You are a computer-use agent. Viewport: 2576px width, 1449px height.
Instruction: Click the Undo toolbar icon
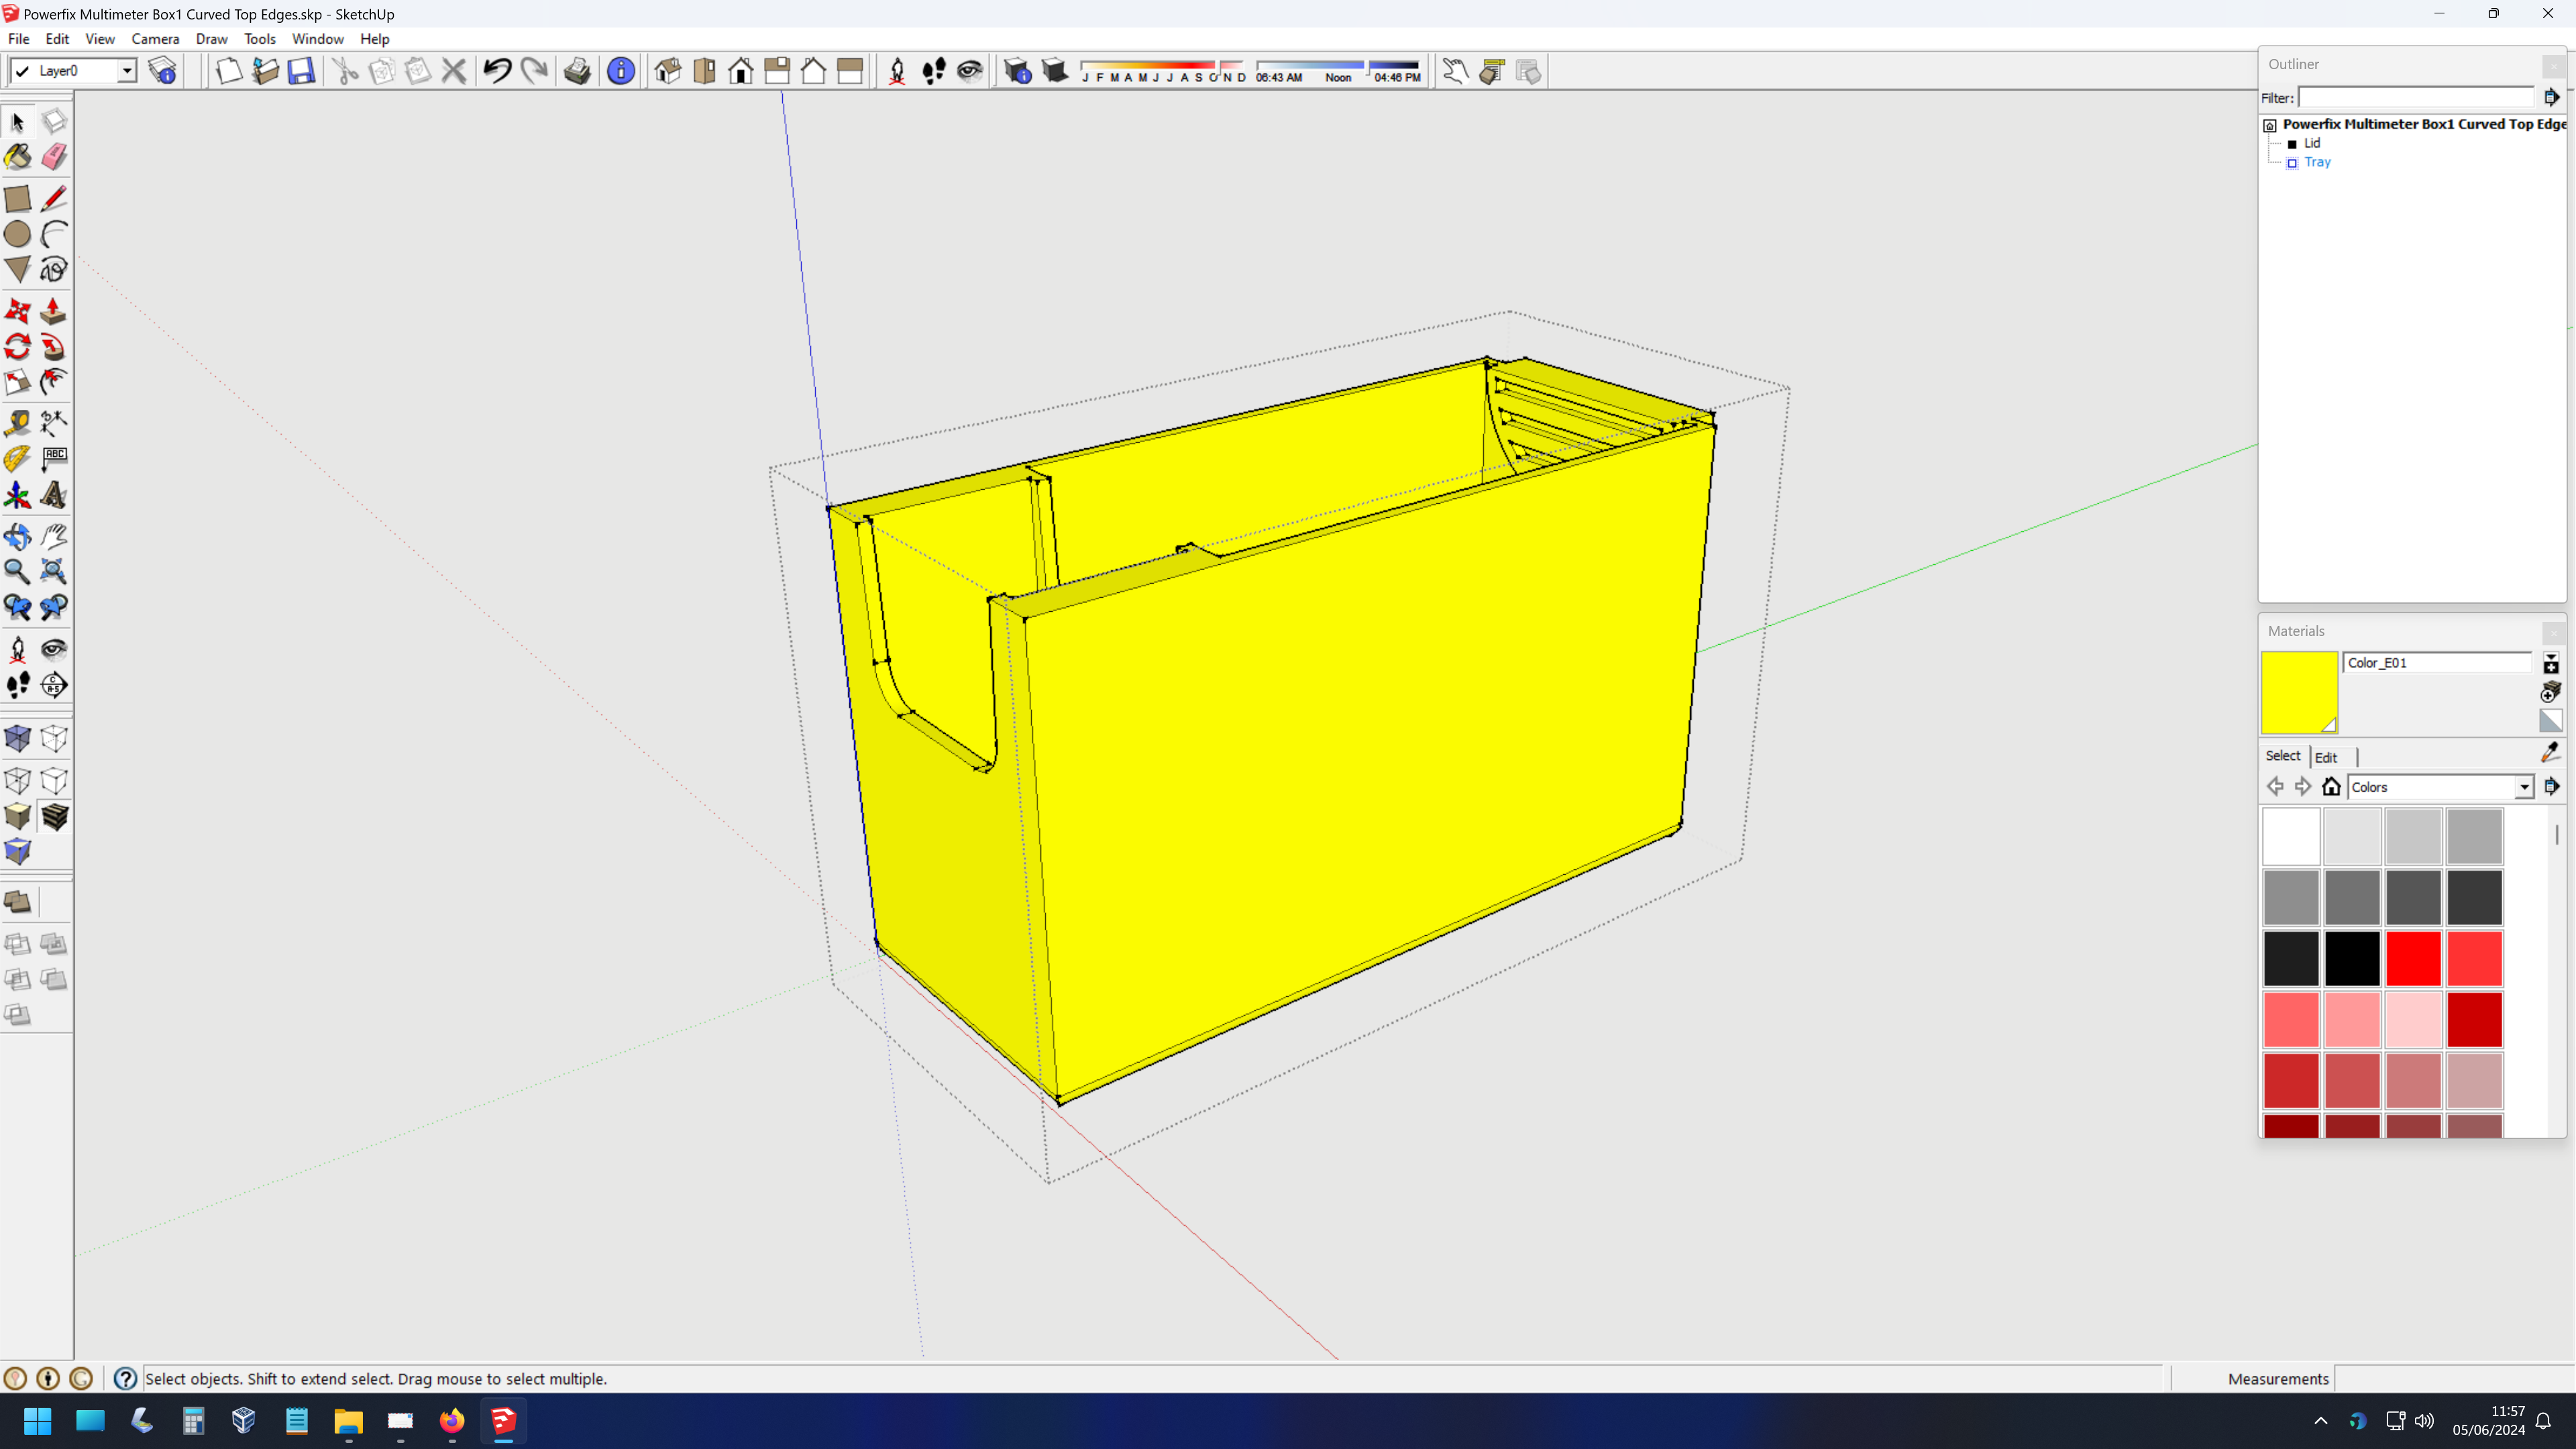497,71
